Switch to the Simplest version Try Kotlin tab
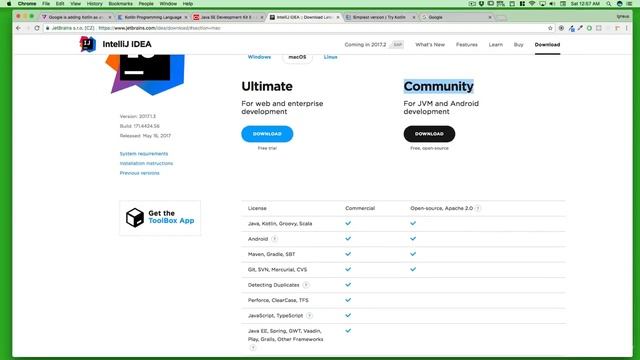This screenshot has width=640, height=360. 380,17
